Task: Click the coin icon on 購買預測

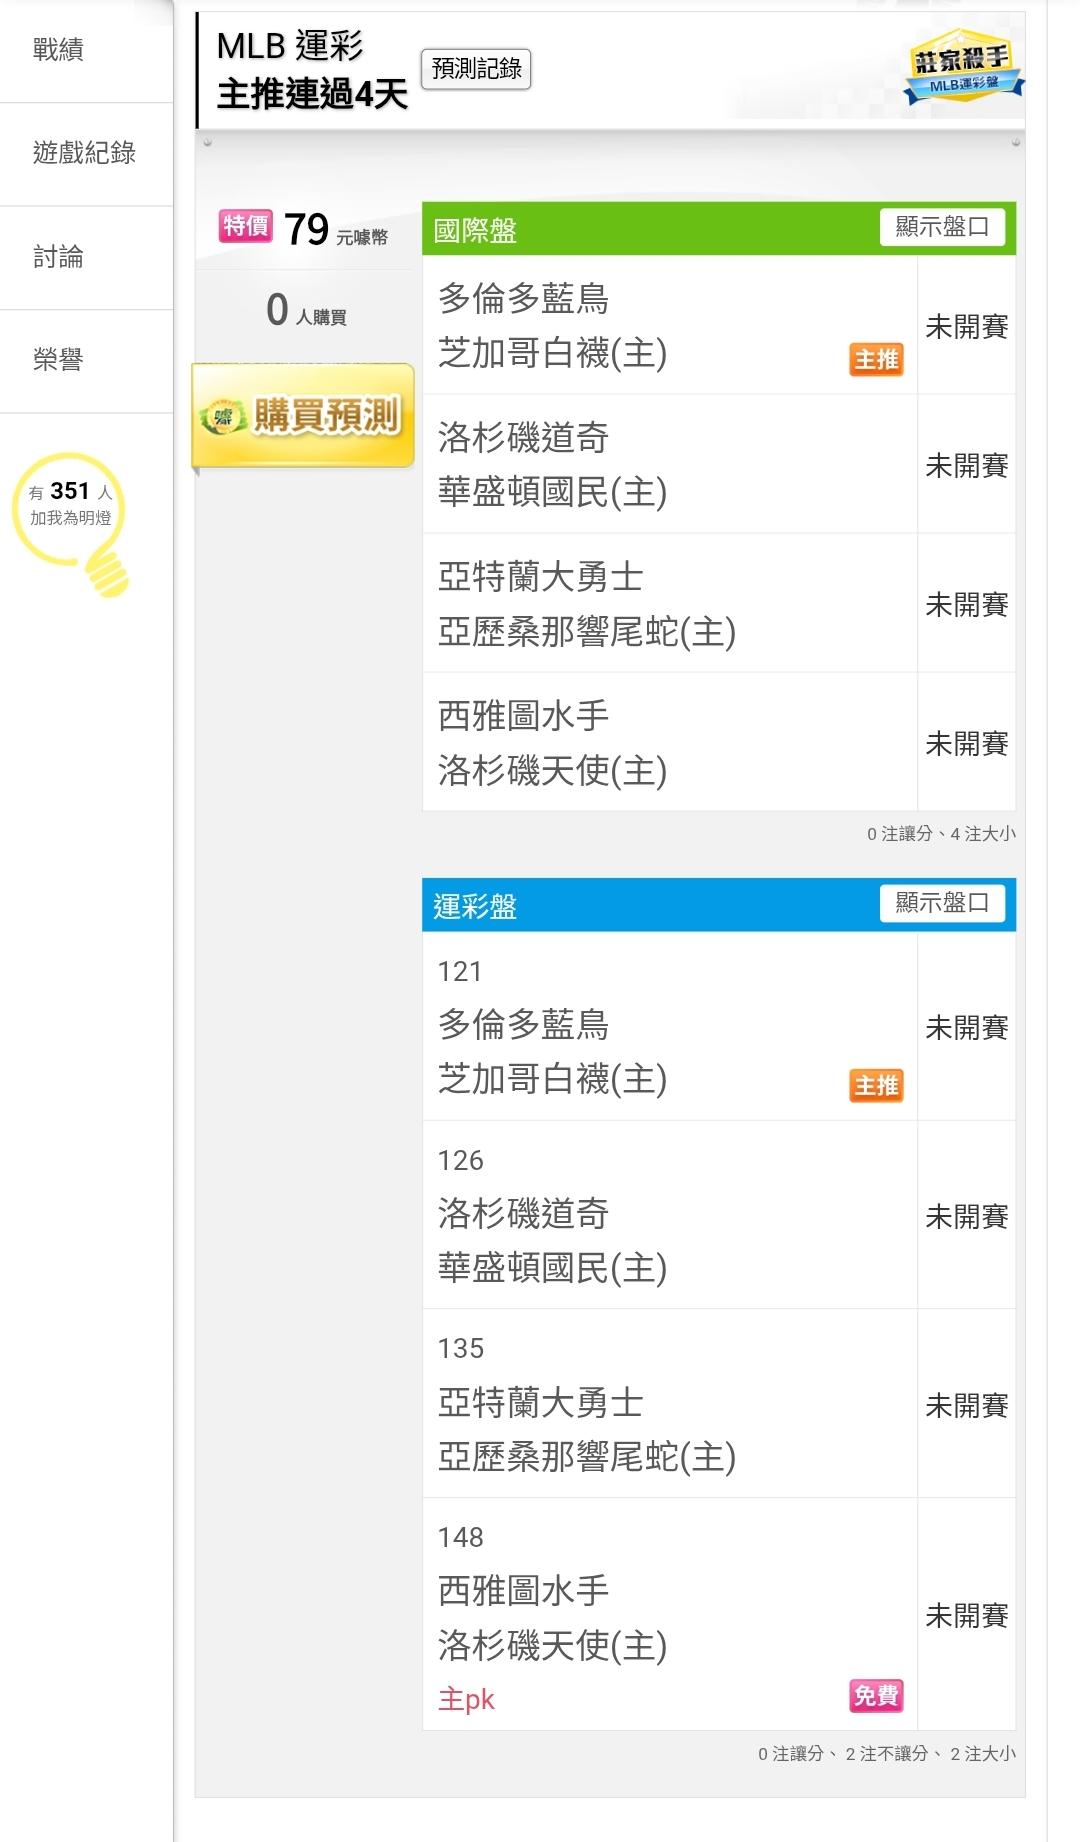Action: coord(223,418)
